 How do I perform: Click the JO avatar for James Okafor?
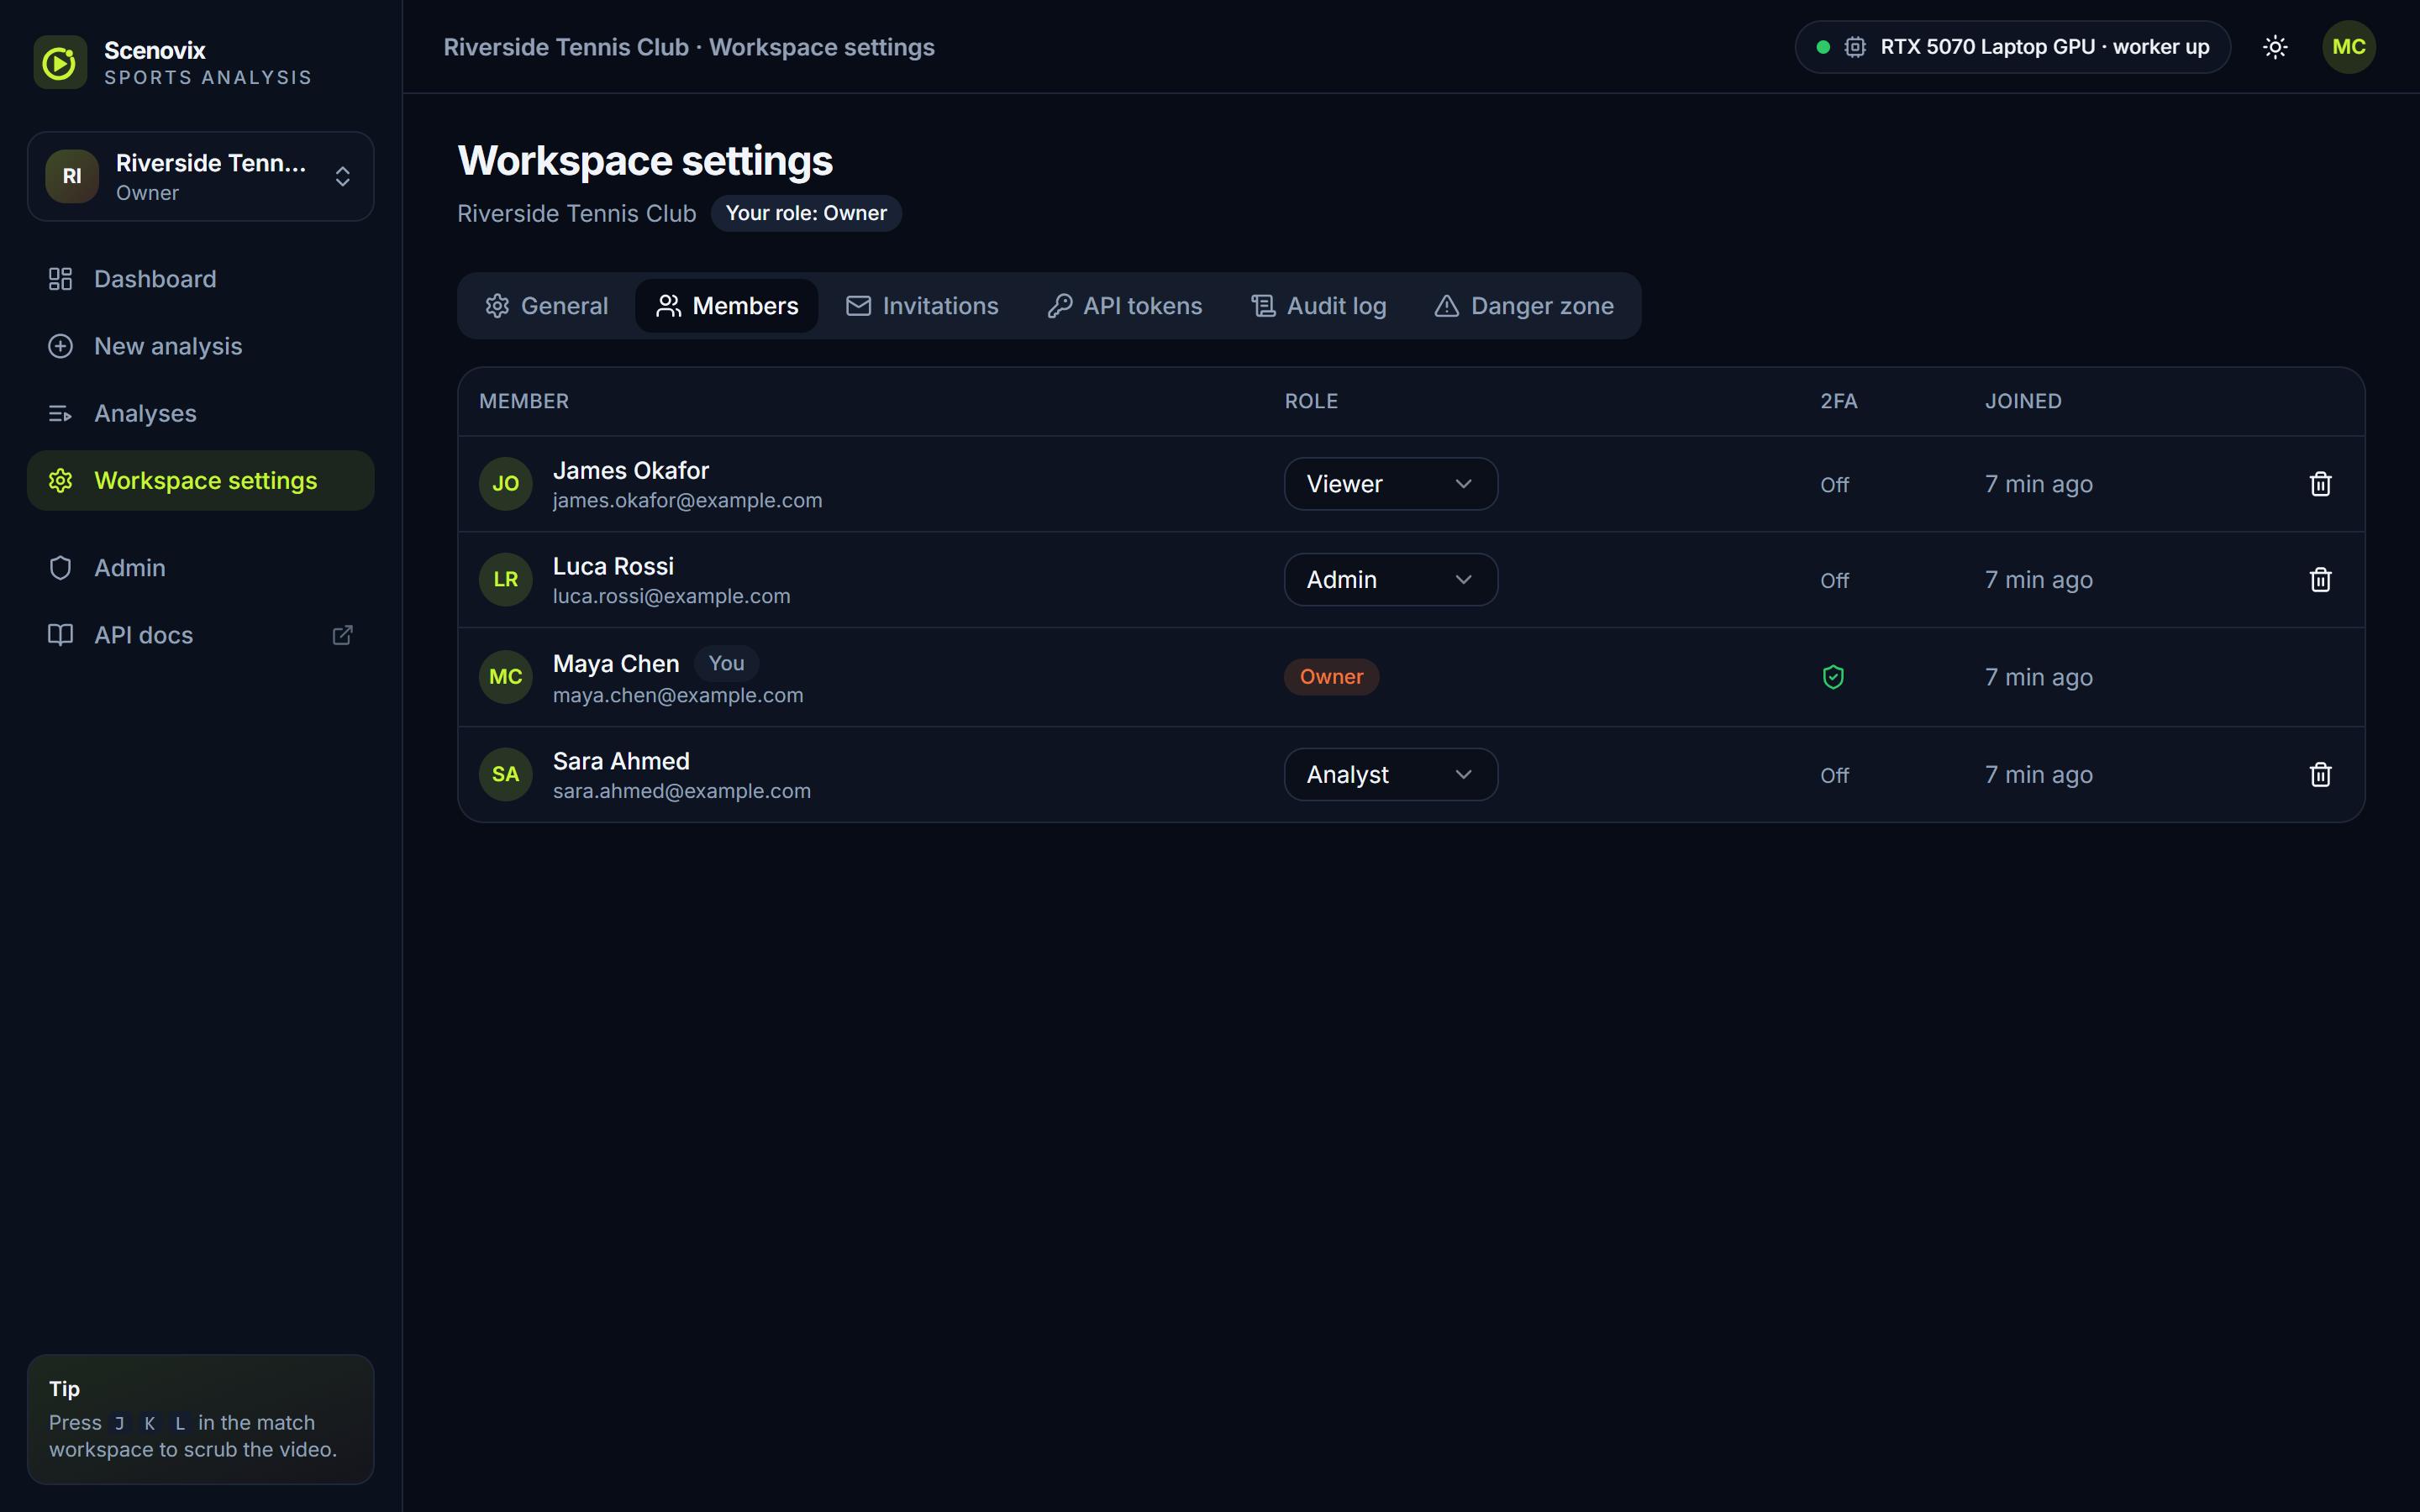[x=506, y=484]
